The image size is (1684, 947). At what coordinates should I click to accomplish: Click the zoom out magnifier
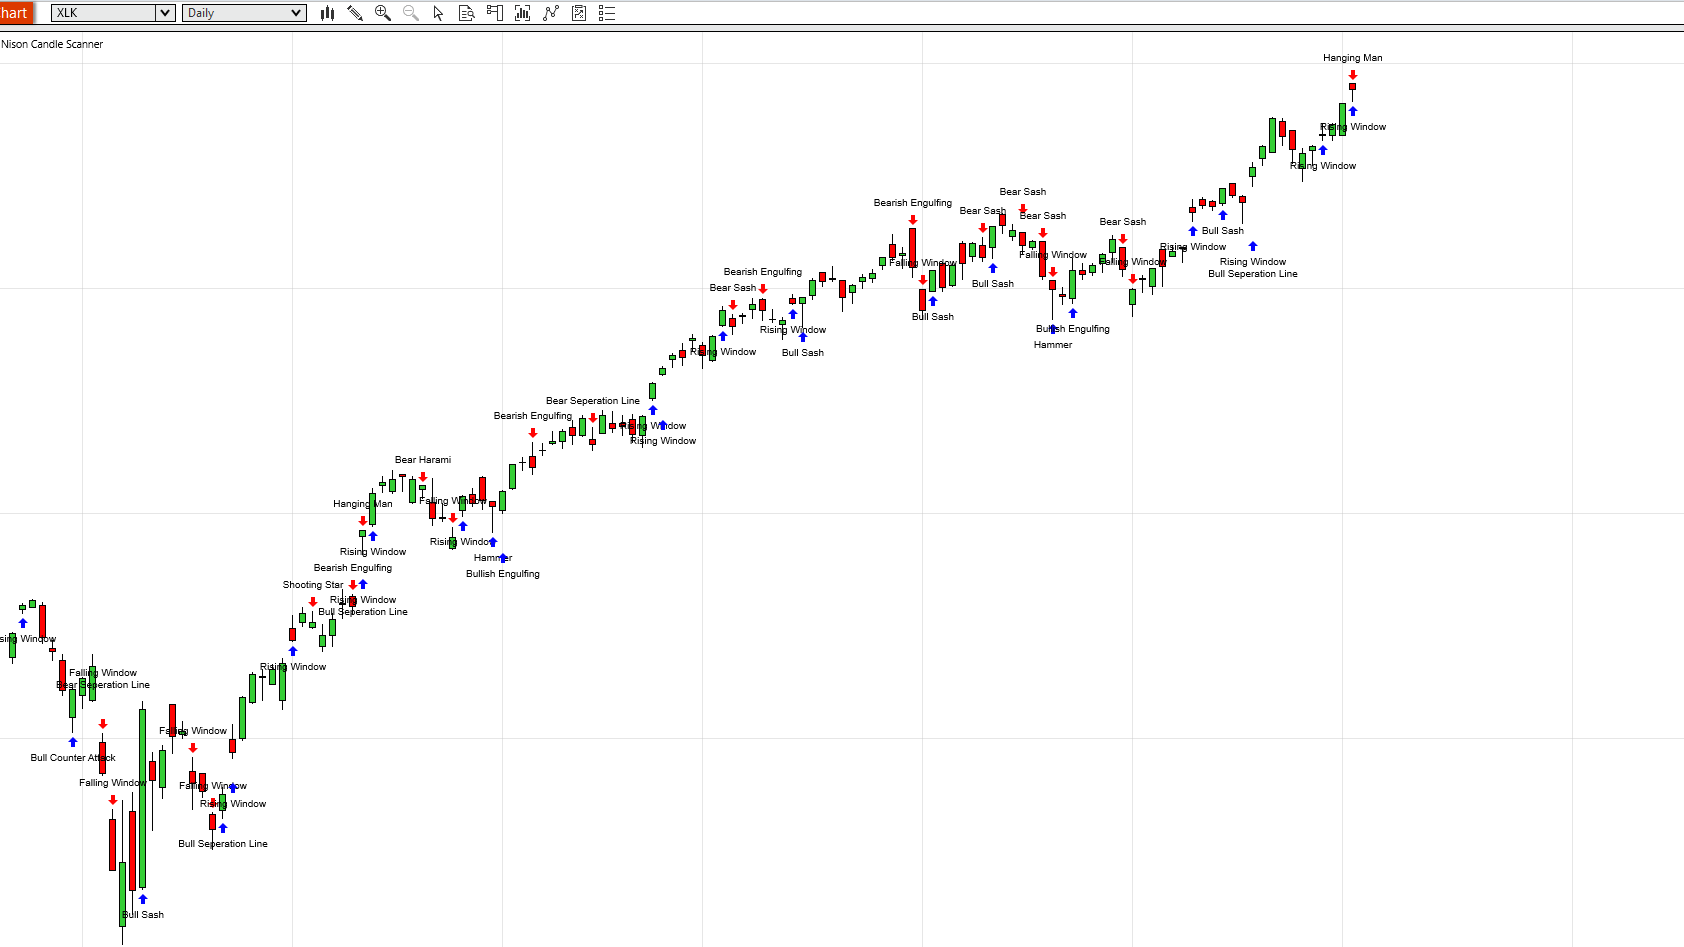point(410,13)
